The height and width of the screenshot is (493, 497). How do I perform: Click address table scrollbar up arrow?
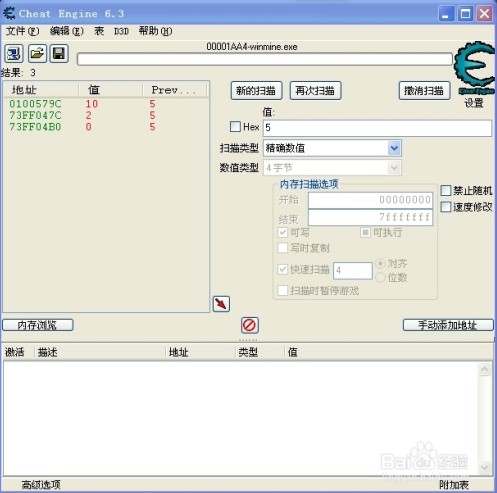click(484, 369)
